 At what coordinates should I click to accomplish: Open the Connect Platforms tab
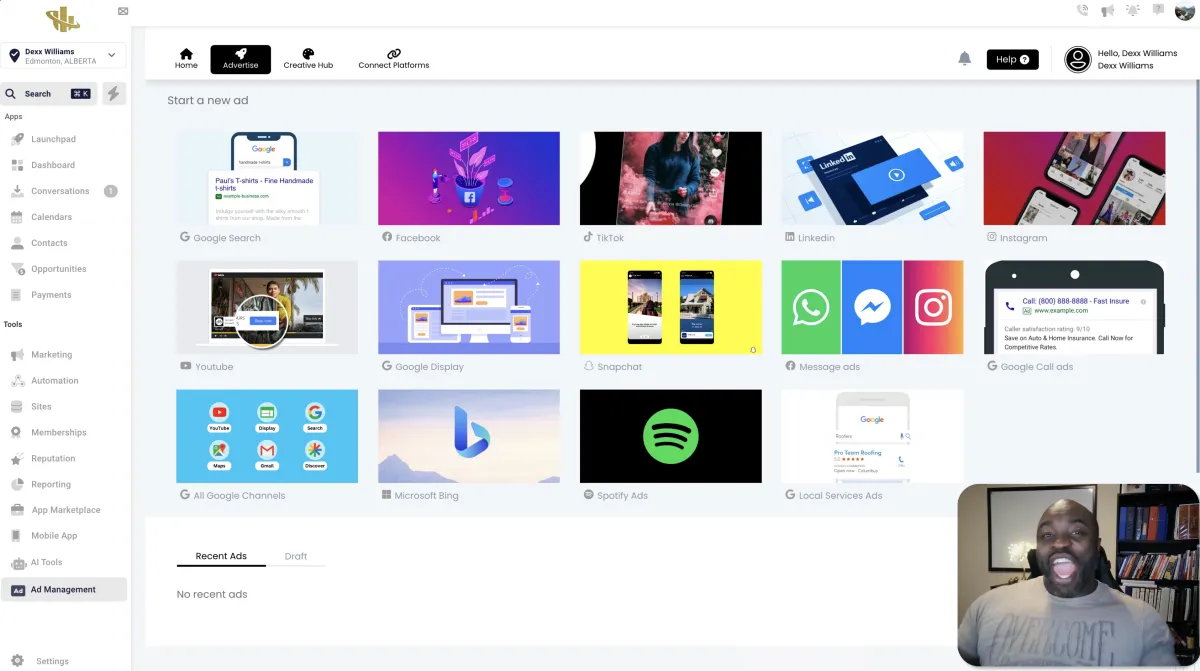click(394, 59)
